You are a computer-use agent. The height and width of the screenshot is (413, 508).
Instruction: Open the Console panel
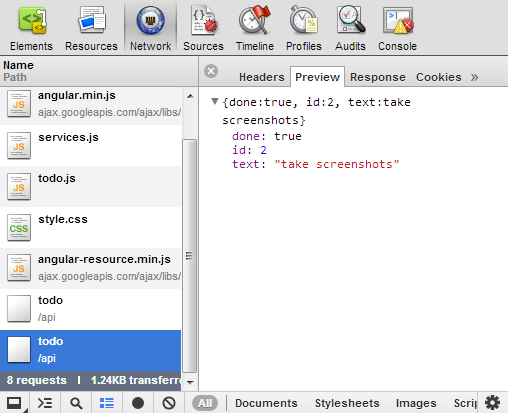(397, 29)
